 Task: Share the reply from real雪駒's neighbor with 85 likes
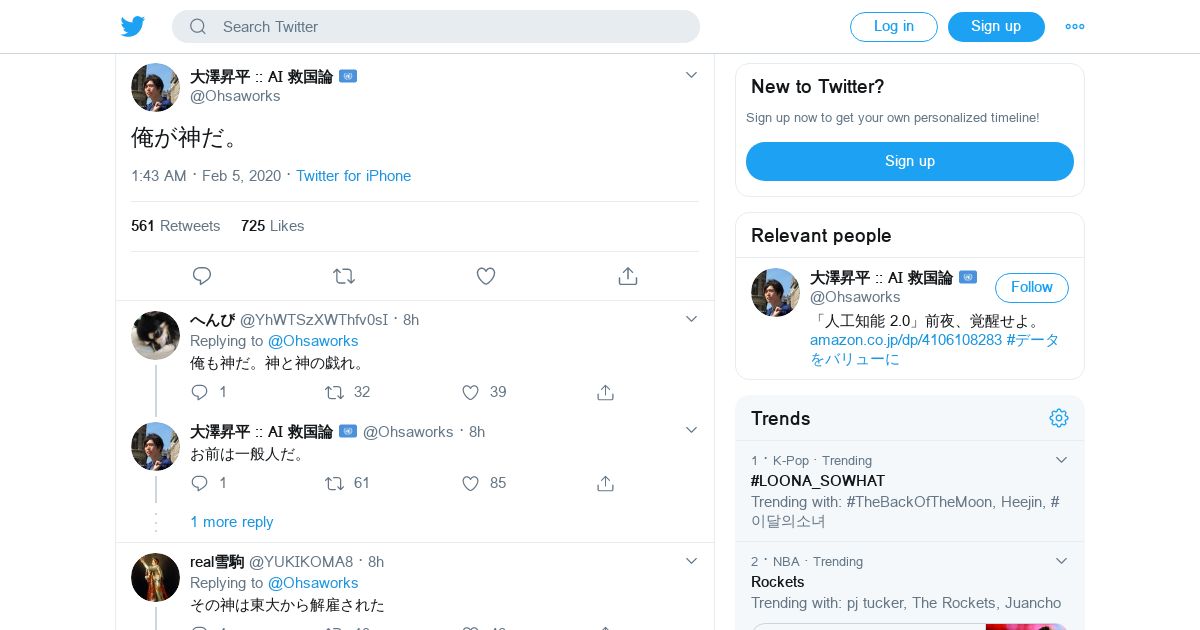click(x=605, y=483)
